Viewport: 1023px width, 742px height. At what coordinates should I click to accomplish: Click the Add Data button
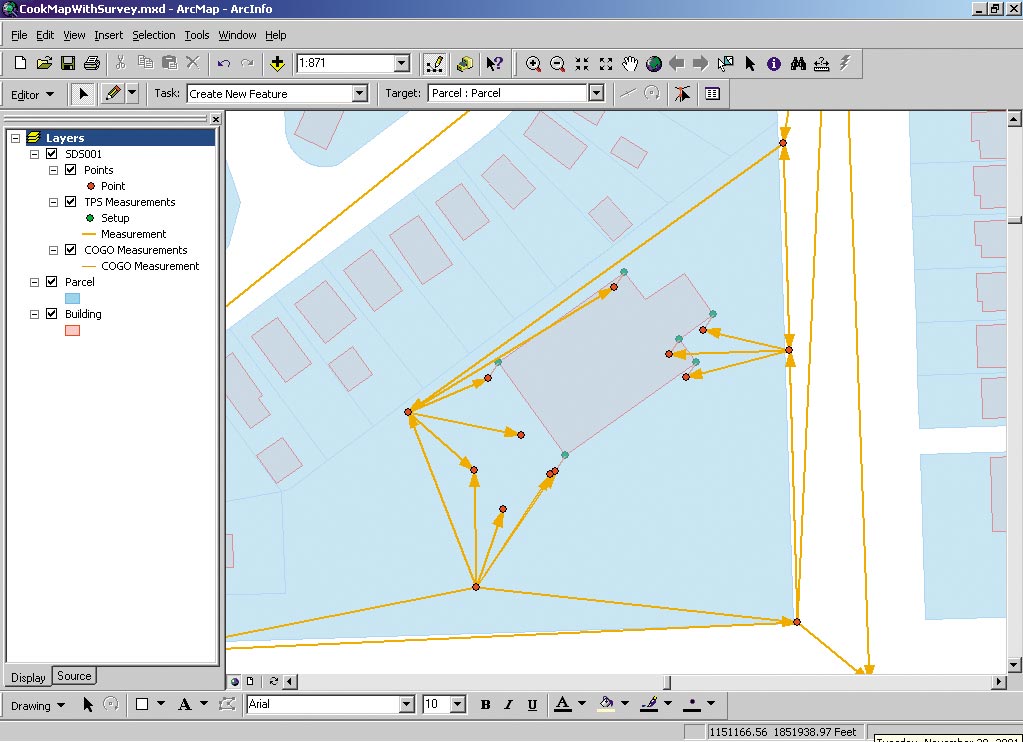coord(278,64)
